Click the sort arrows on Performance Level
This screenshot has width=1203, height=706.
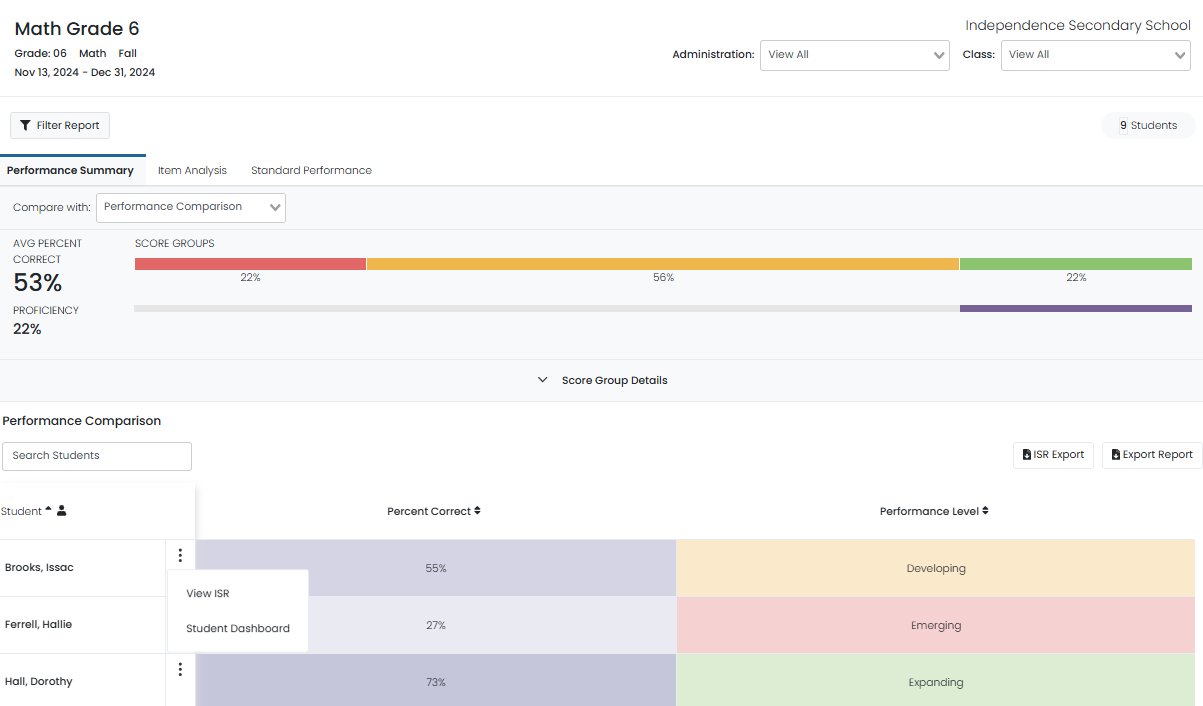(x=986, y=510)
